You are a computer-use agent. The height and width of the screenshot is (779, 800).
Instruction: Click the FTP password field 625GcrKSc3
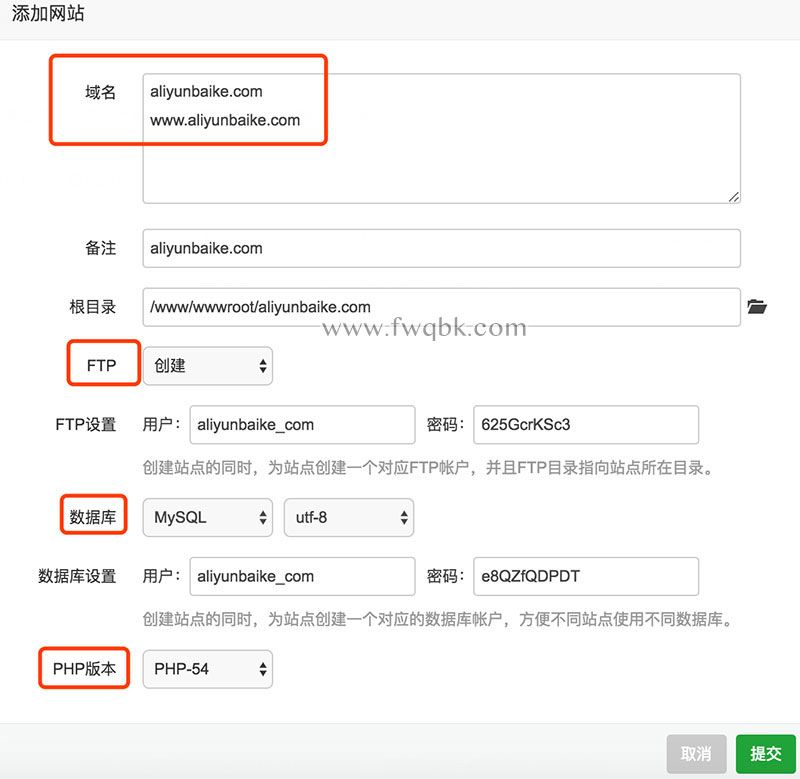click(x=586, y=424)
